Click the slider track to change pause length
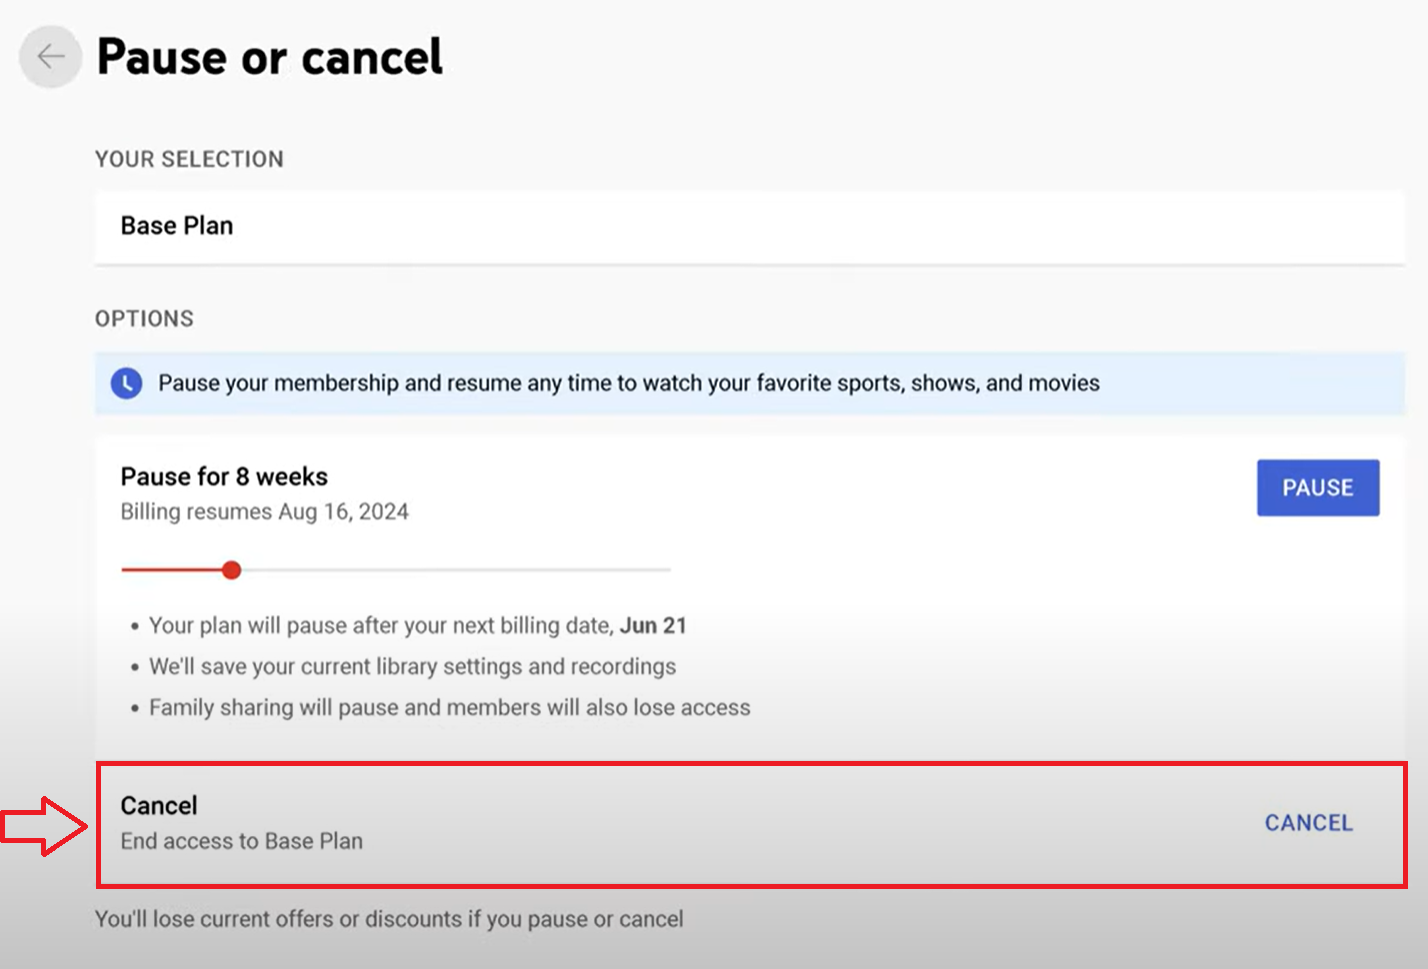Viewport: 1428px width, 969px height. coord(450,569)
